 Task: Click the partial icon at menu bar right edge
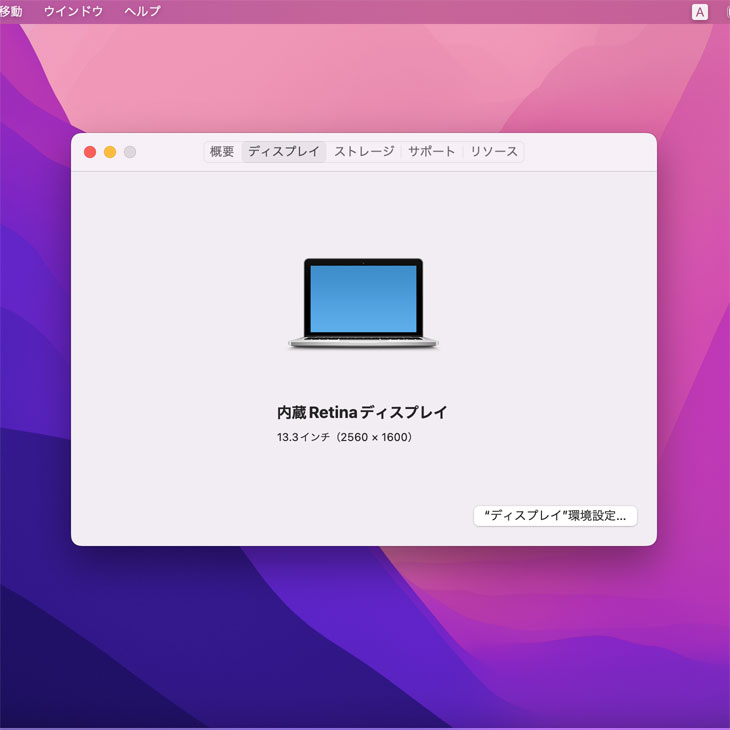click(726, 12)
